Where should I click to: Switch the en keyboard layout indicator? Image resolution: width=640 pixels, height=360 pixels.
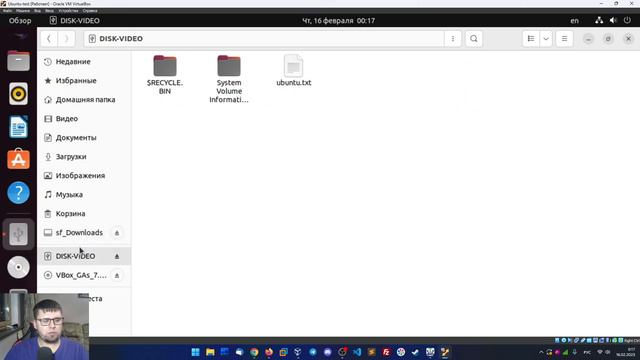(574, 20)
